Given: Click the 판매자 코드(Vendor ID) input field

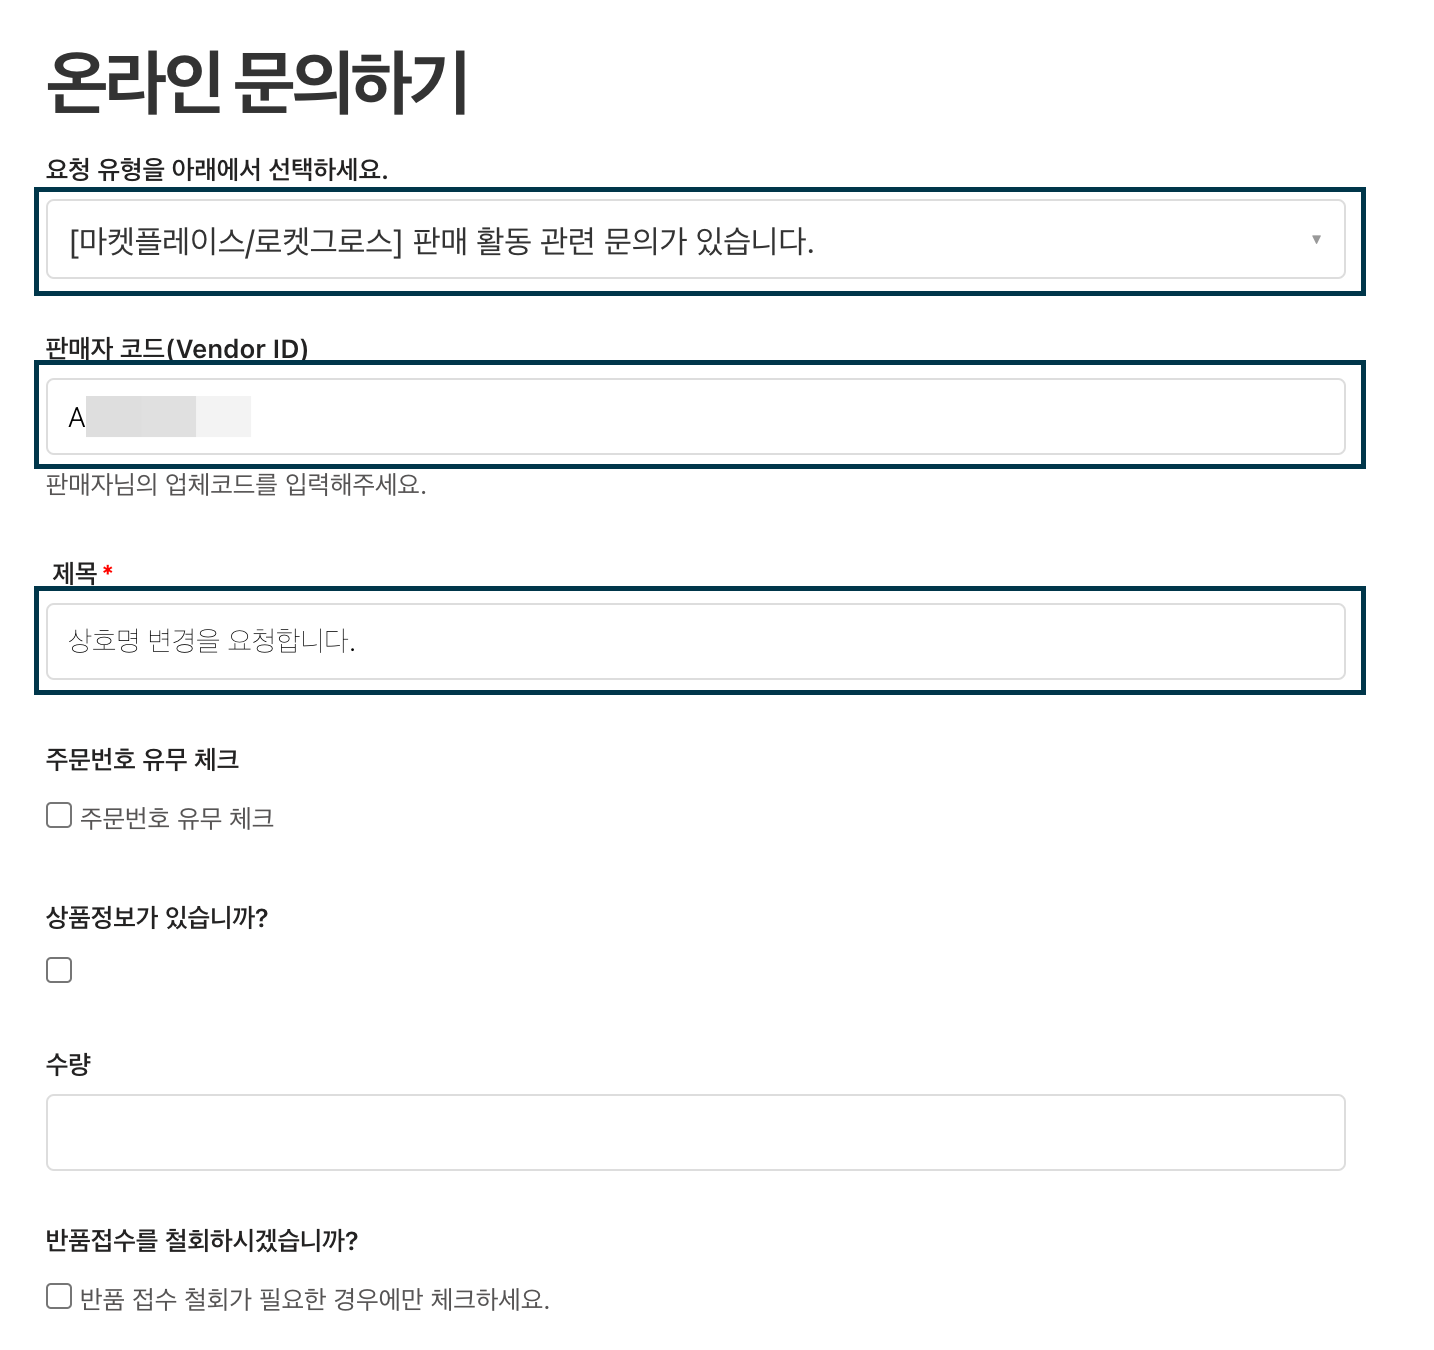Looking at the screenshot, I should pyautogui.click(x=697, y=416).
